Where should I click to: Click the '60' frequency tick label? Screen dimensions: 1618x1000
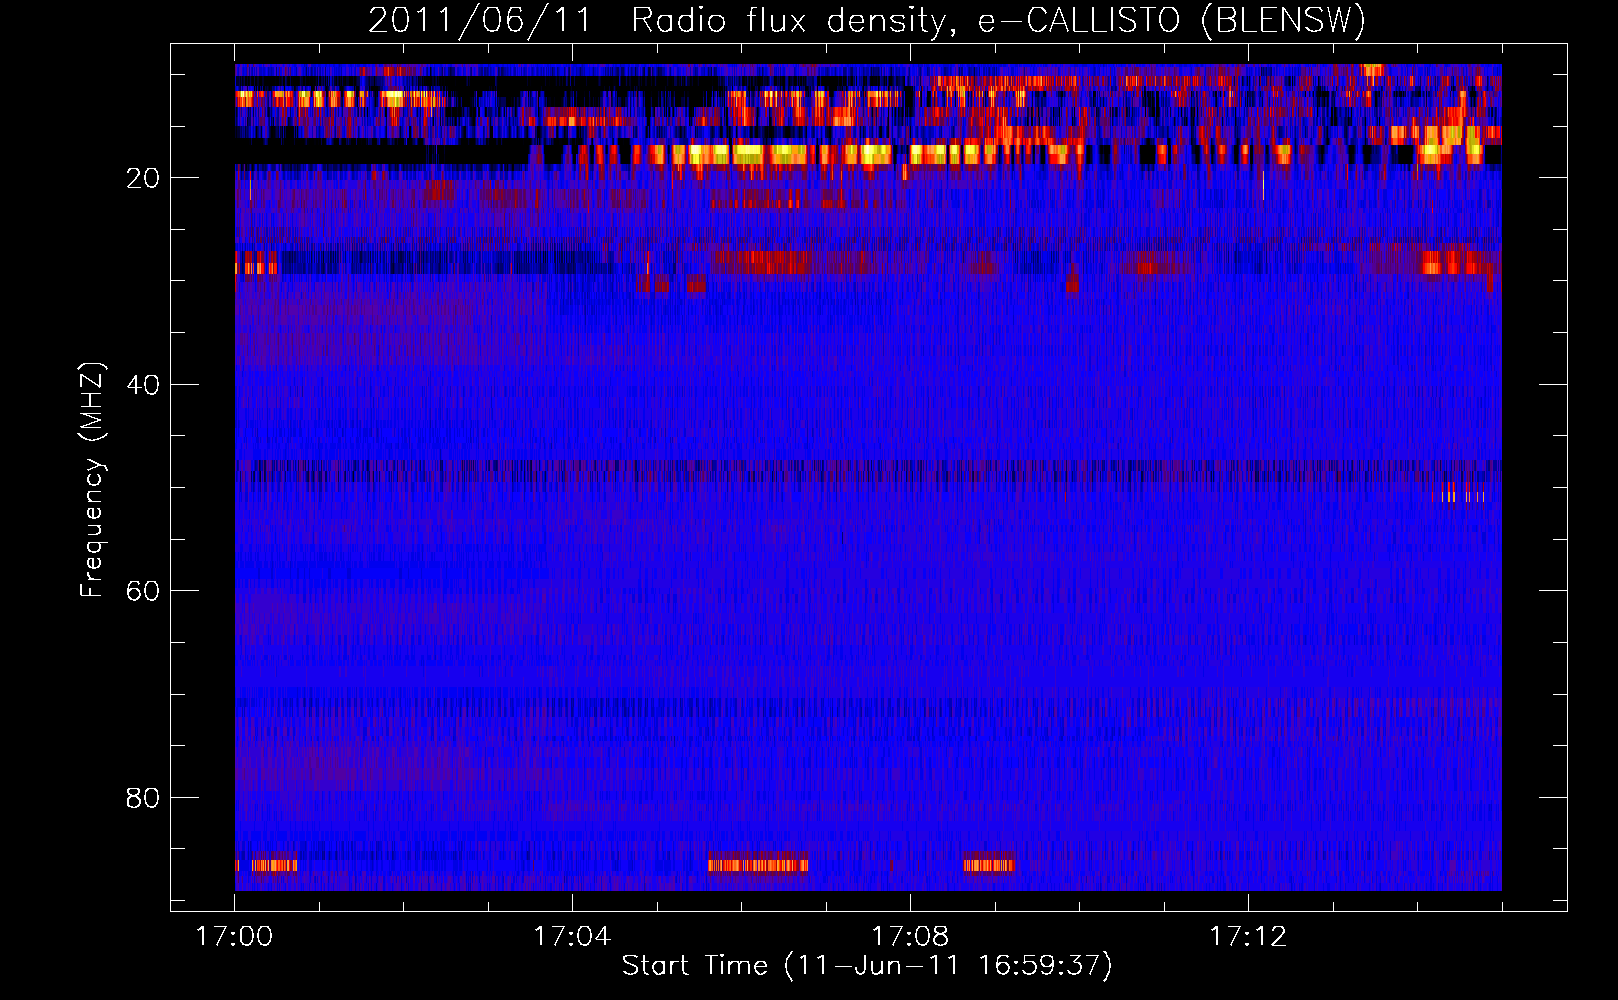143,591
